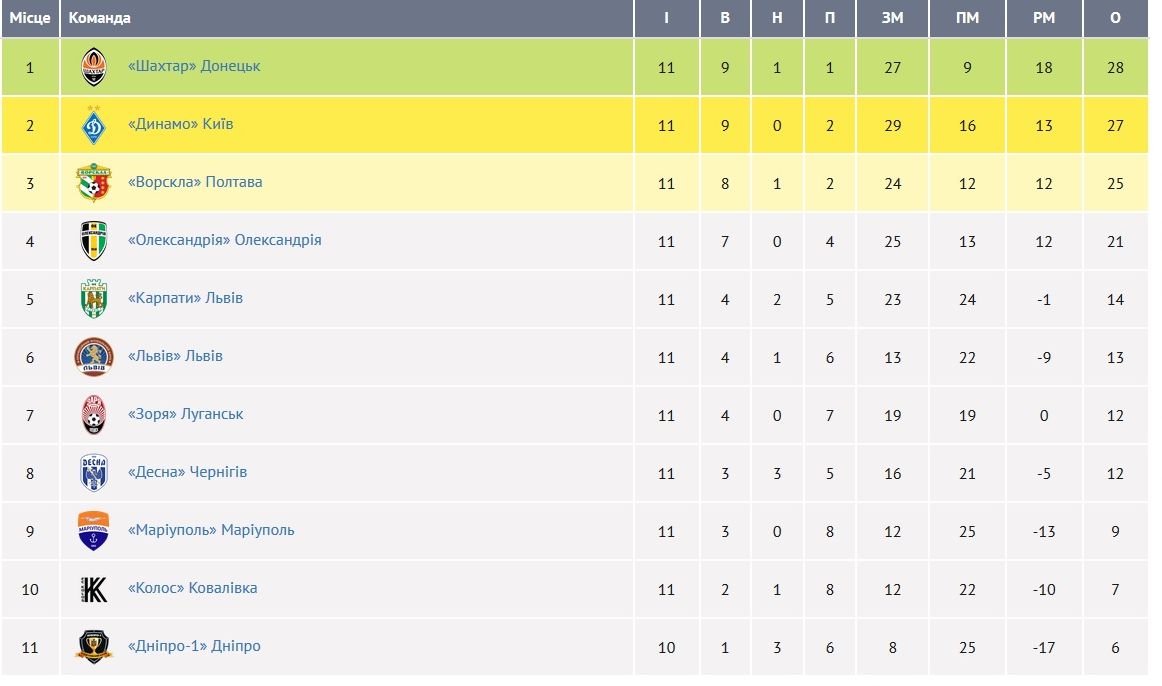The width and height of the screenshot is (1162, 686).
Task: Click the Dynamo Kyiv club crest
Action: (x=94, y=125)
